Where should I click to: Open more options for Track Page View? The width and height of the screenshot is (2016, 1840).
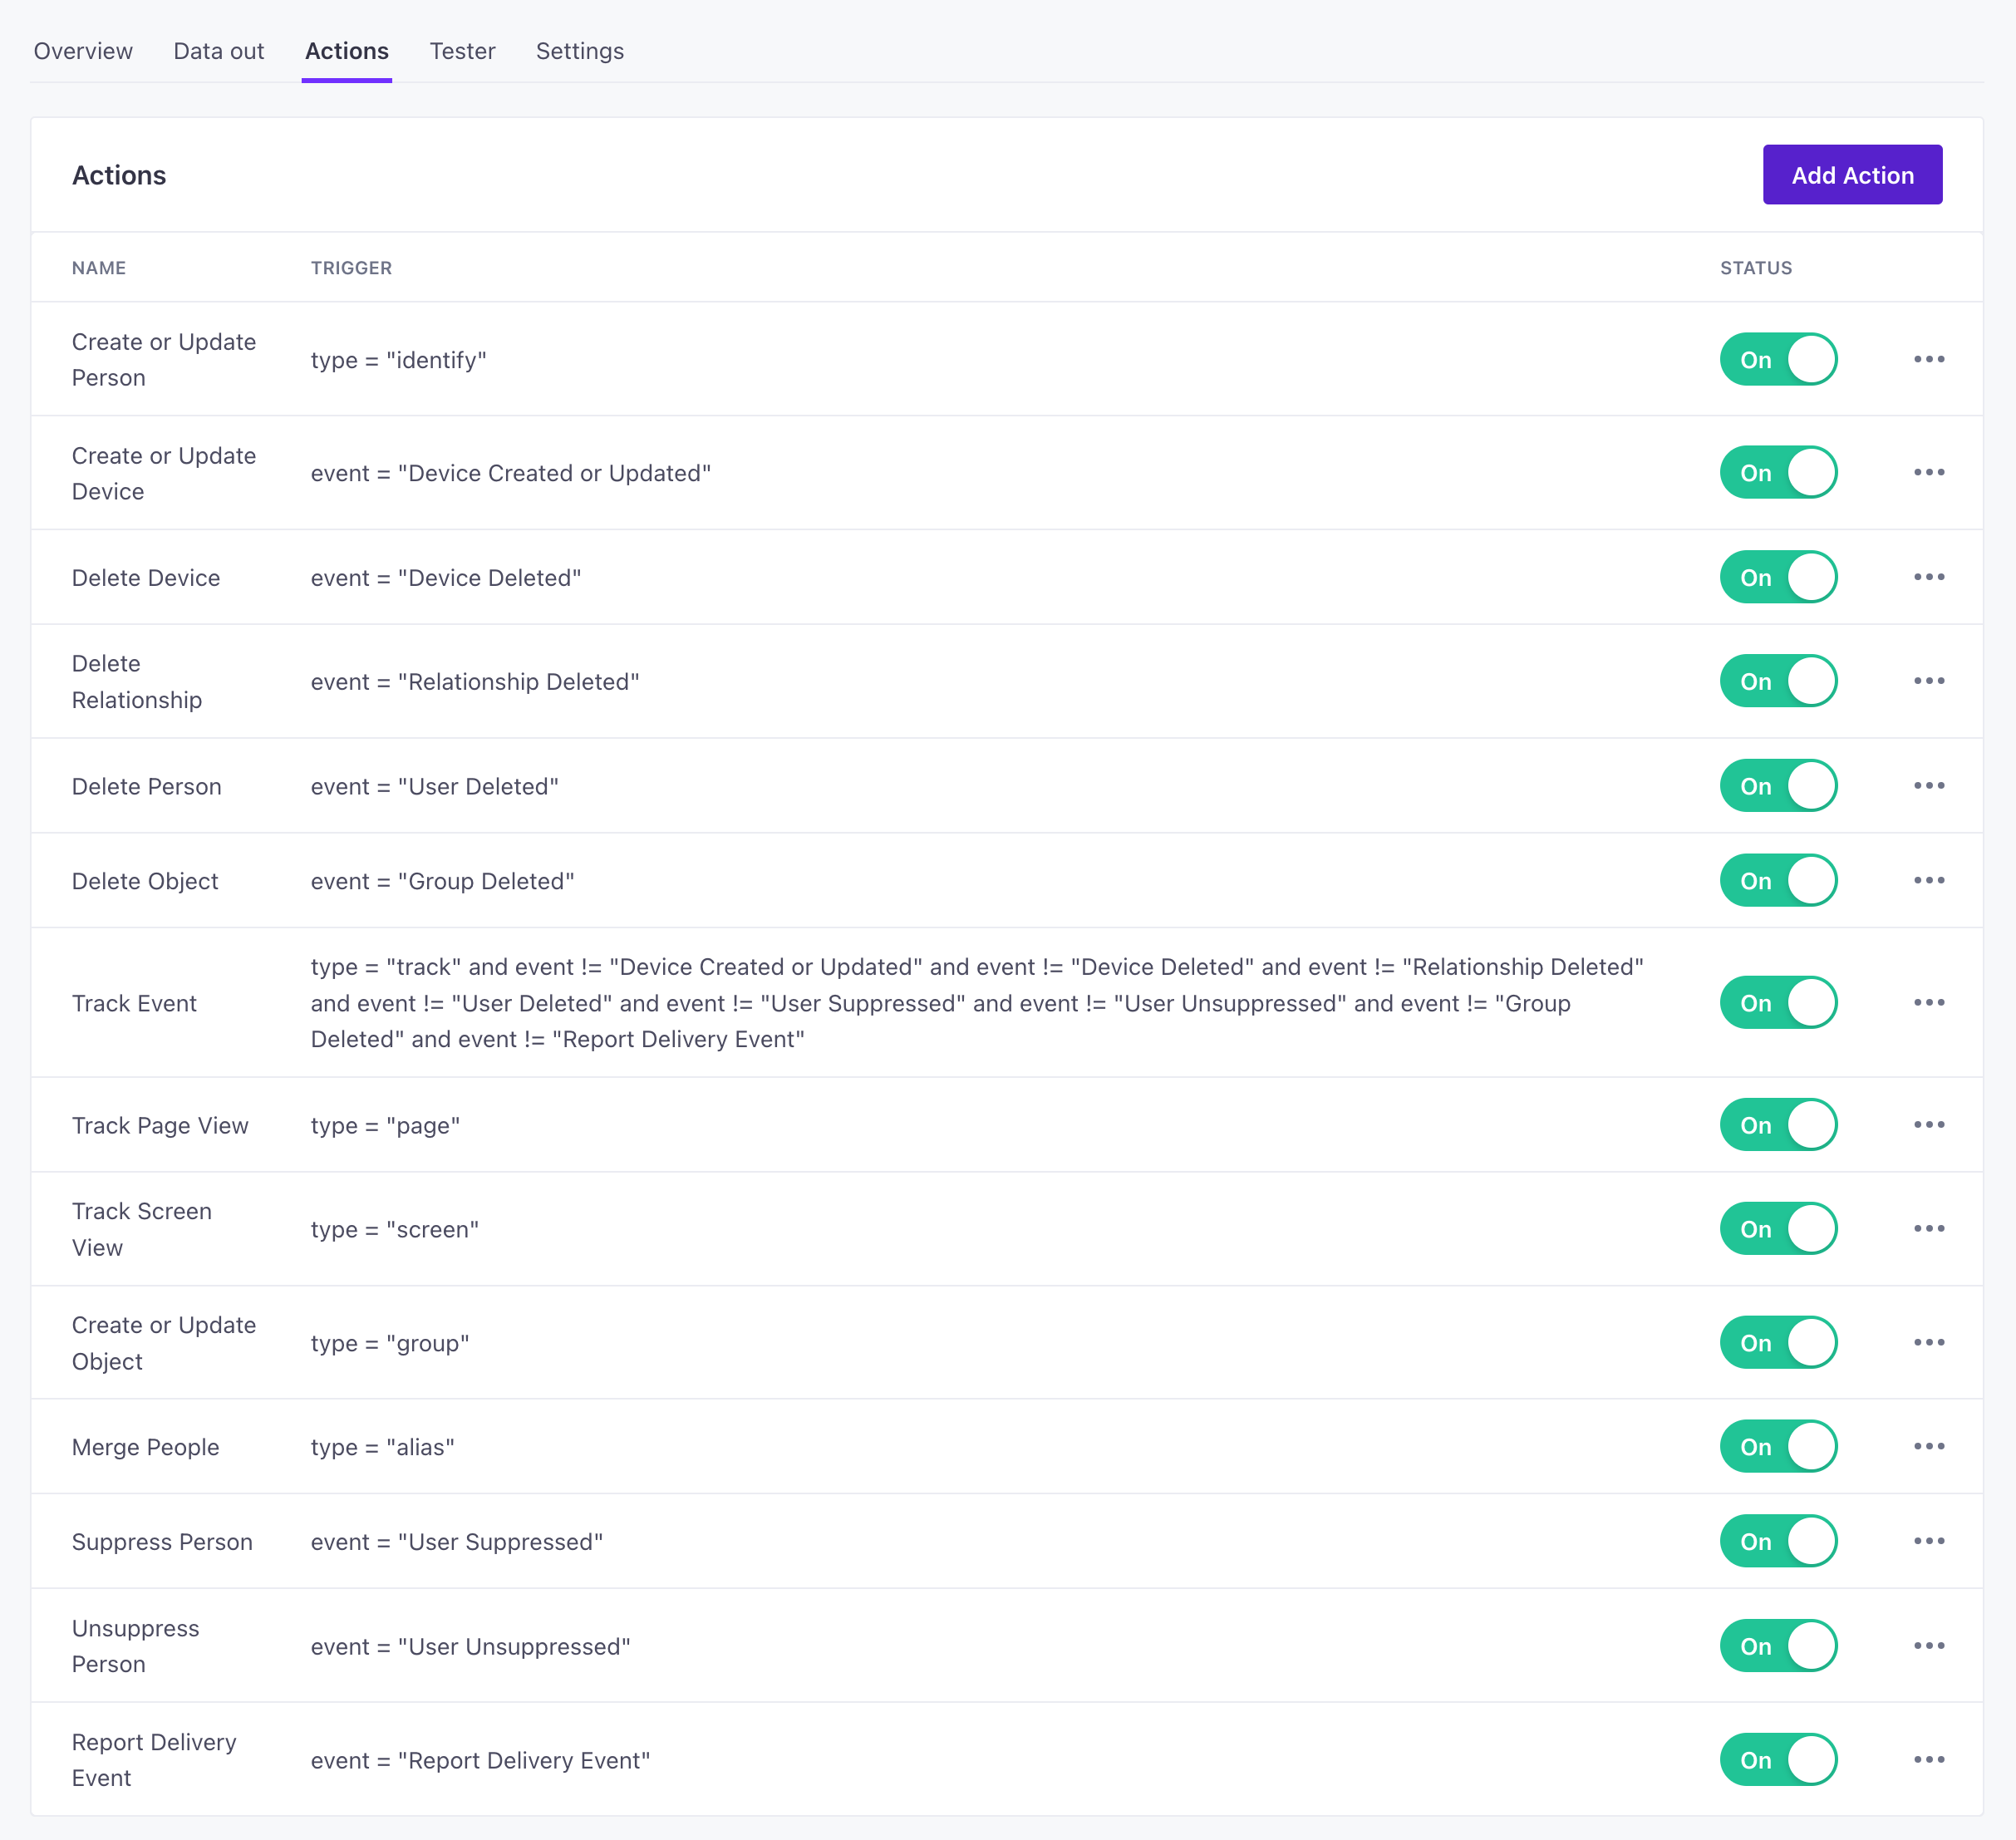pos(1928,1125)
